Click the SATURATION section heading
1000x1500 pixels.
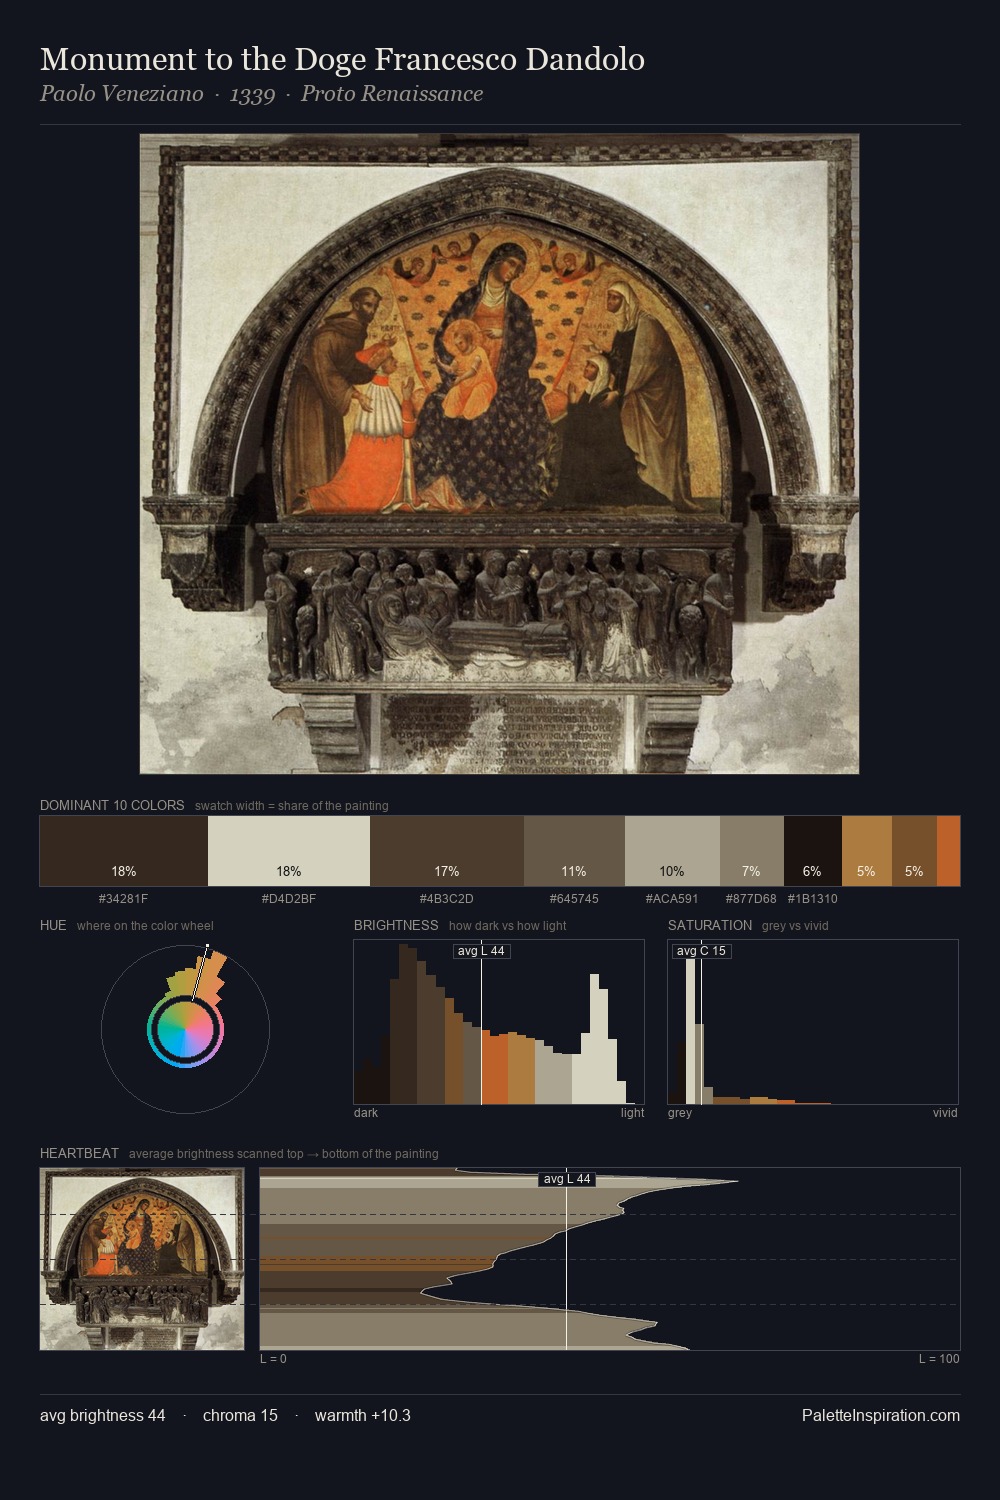pyautogui.click(x=710, y=925)
